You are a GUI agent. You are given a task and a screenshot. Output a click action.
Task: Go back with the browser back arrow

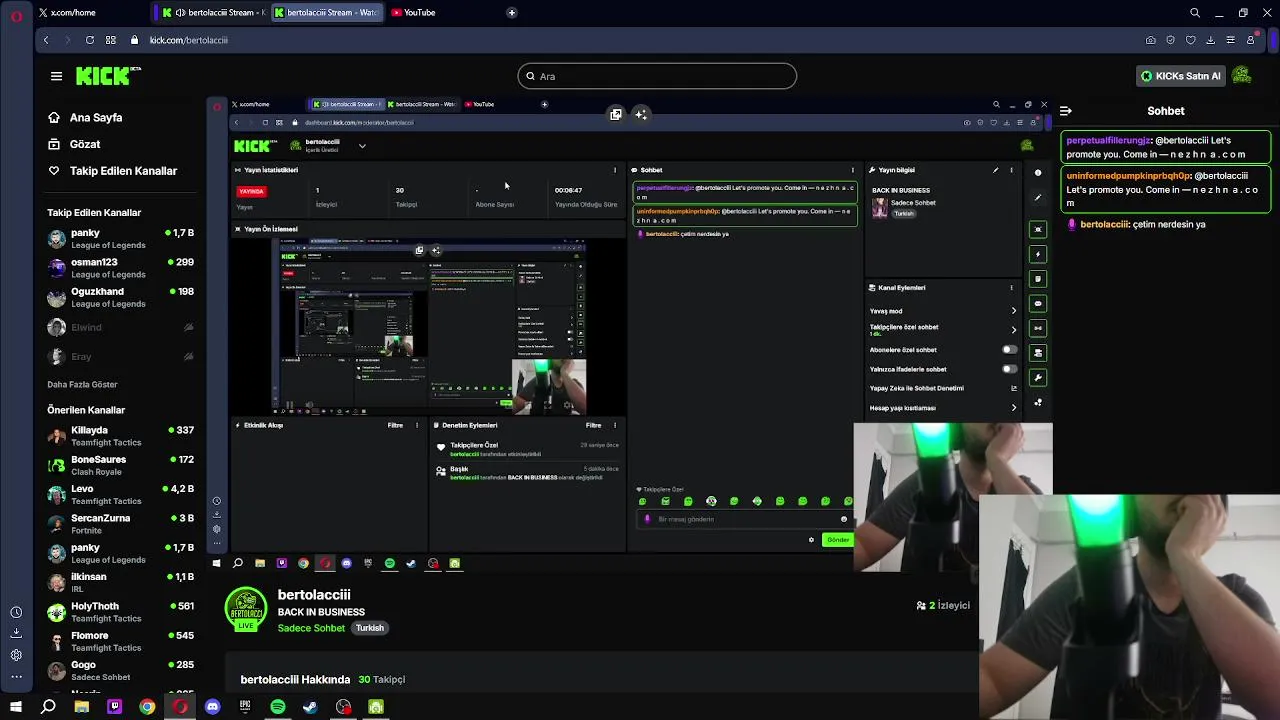pyautogui.click(x=46, y=40)
